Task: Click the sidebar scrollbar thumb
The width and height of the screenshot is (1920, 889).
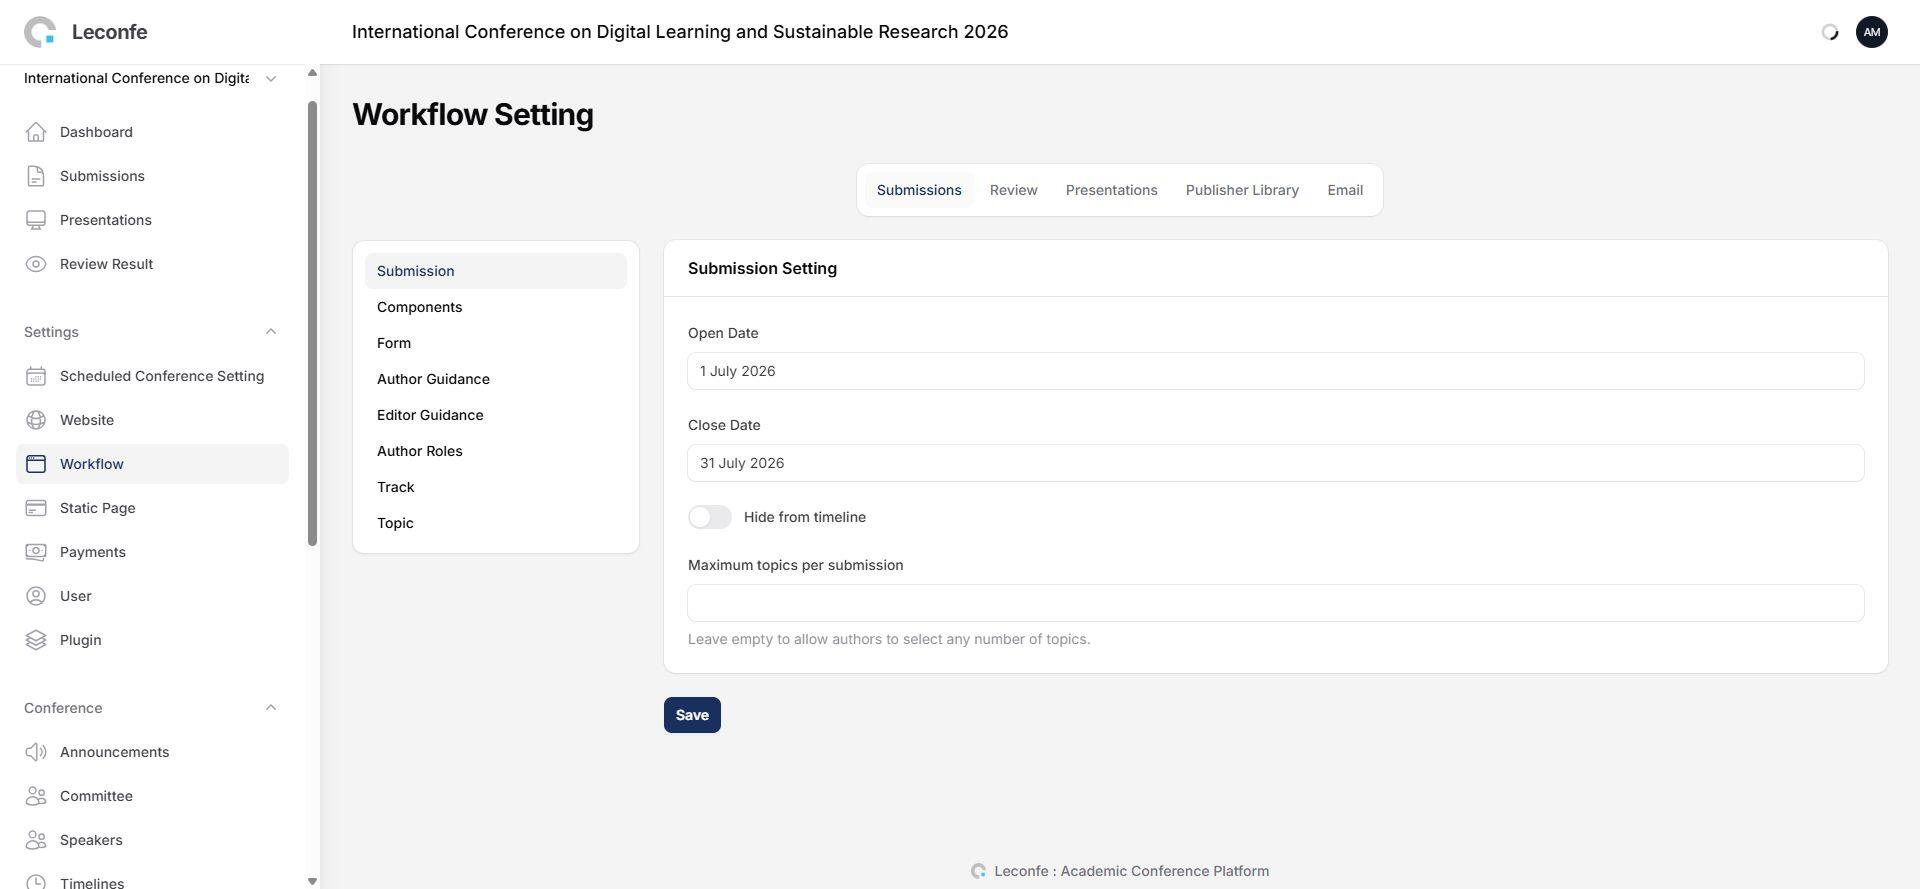Action: point(312,323)
